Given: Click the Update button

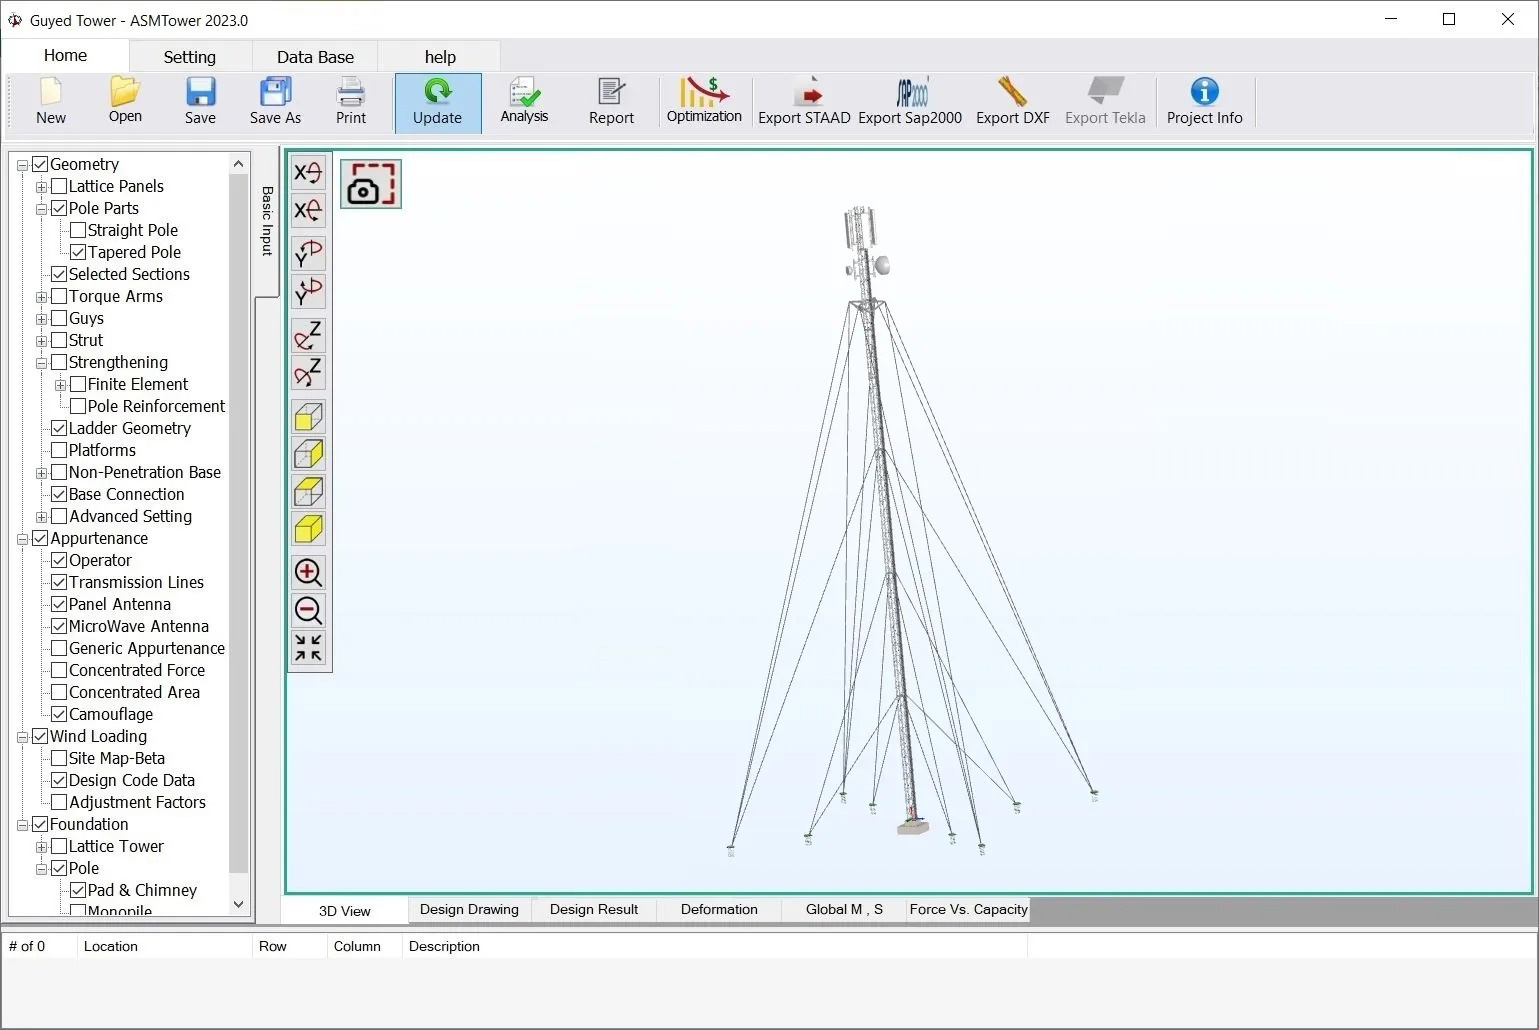Looking at the screenshot, I should click(437, 102).
